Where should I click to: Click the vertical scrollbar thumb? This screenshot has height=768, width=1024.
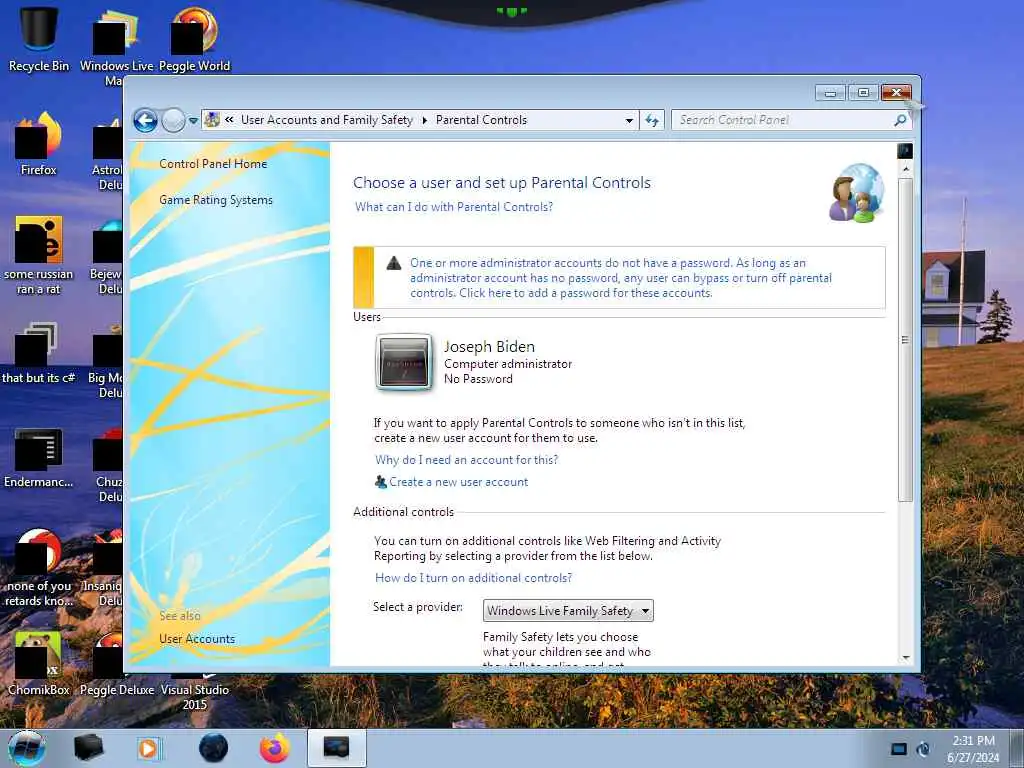(x=905, y=340)
